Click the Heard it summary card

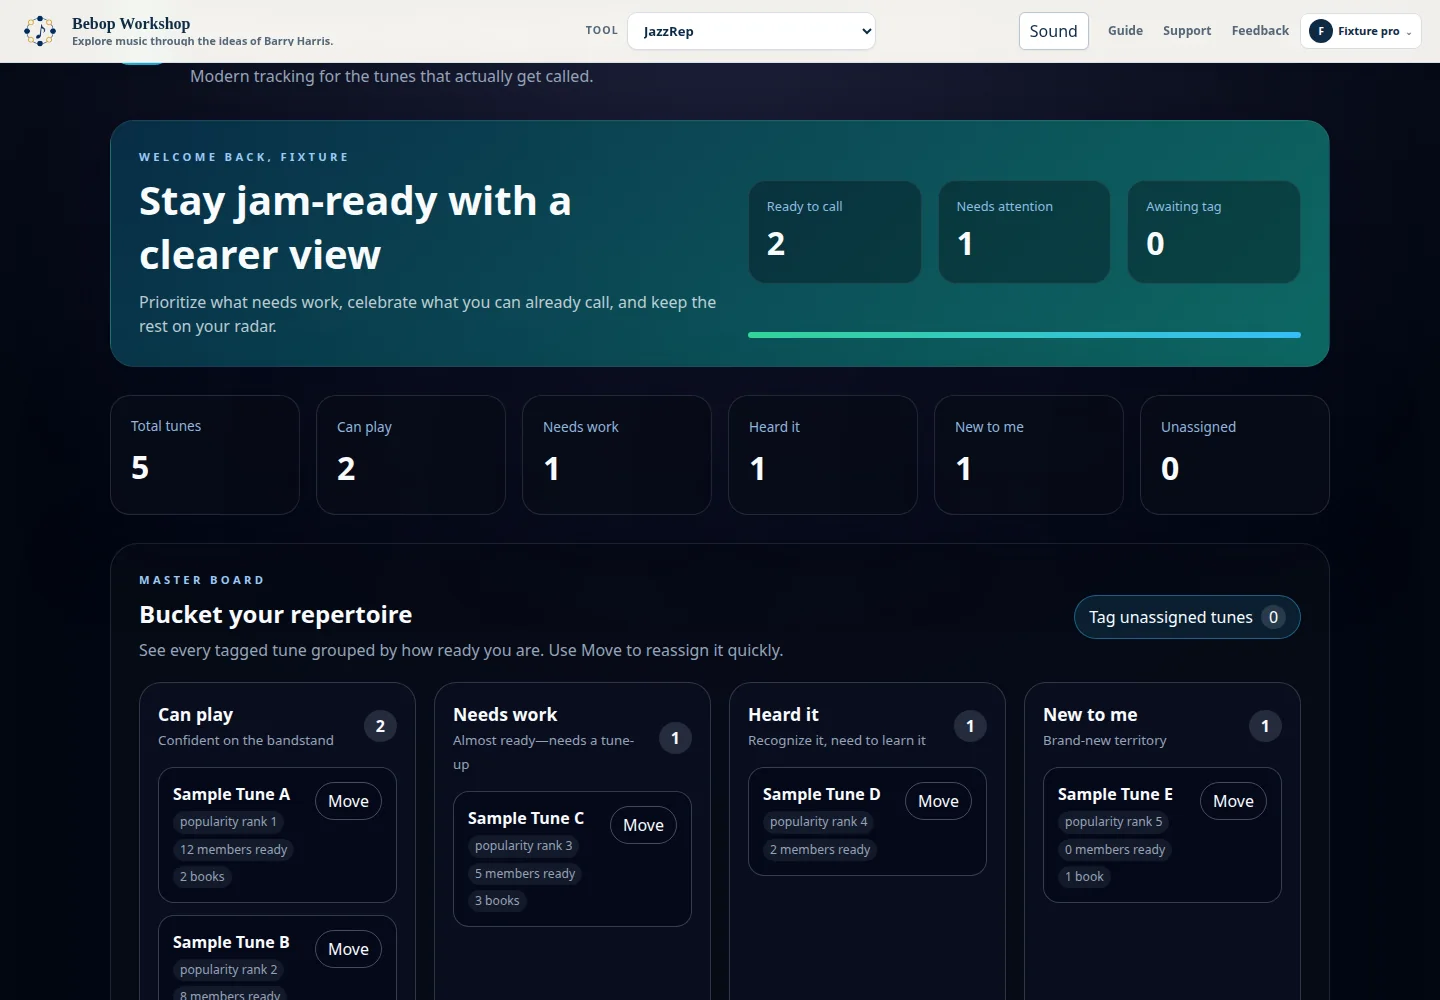point(823,455)
